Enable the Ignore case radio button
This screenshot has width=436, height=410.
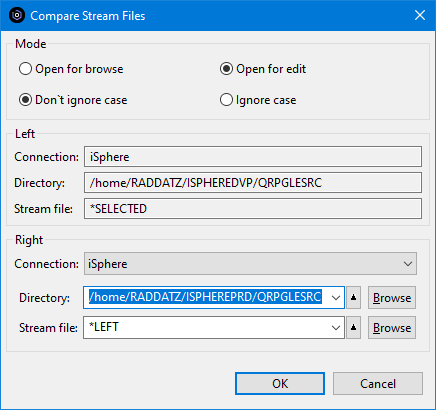point(258,100)
